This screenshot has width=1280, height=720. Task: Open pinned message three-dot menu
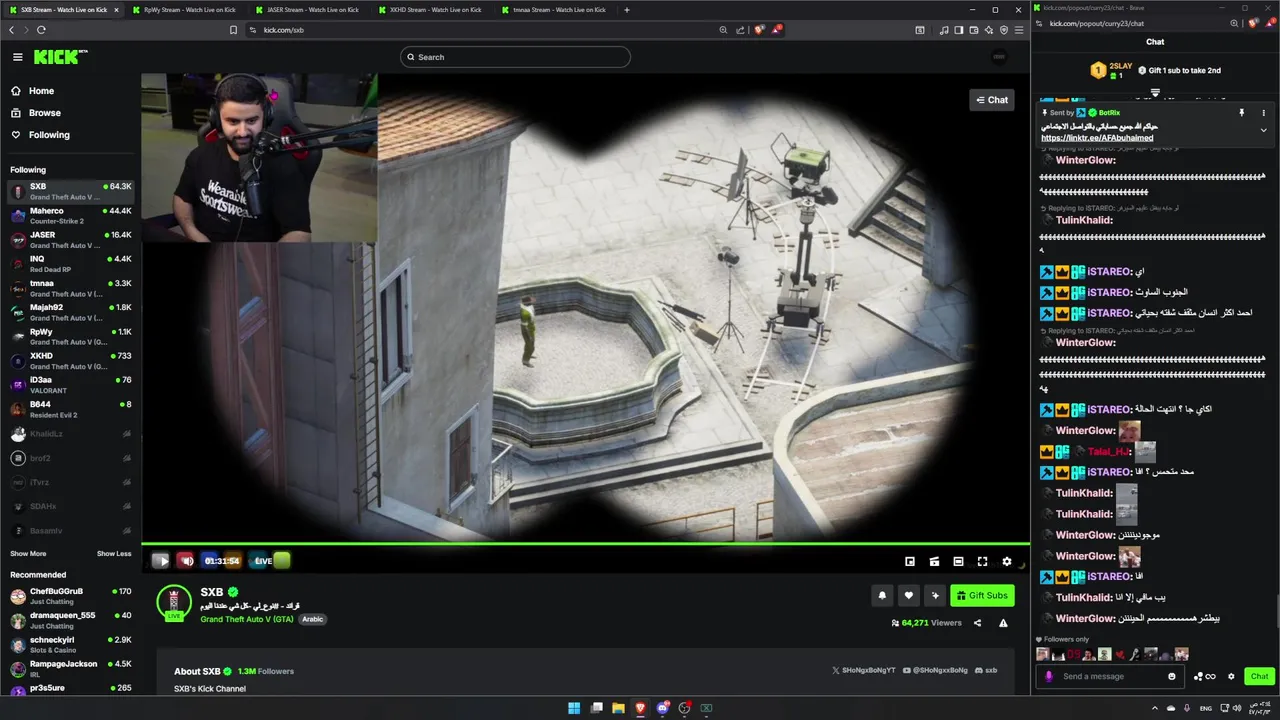click(x=1263, y=113)
